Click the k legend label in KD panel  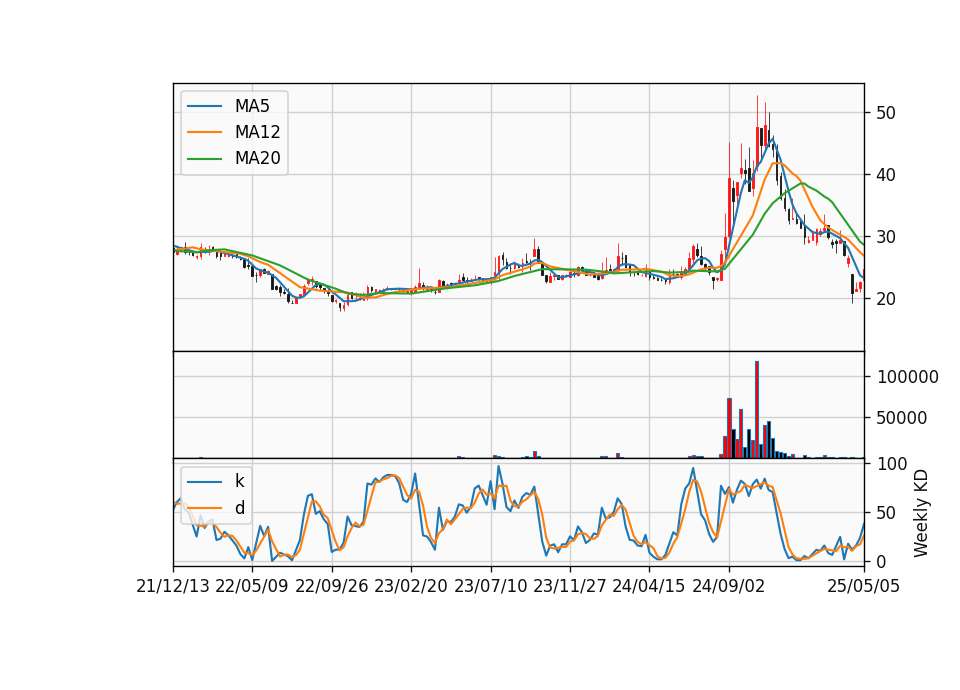tap(239, 481)
